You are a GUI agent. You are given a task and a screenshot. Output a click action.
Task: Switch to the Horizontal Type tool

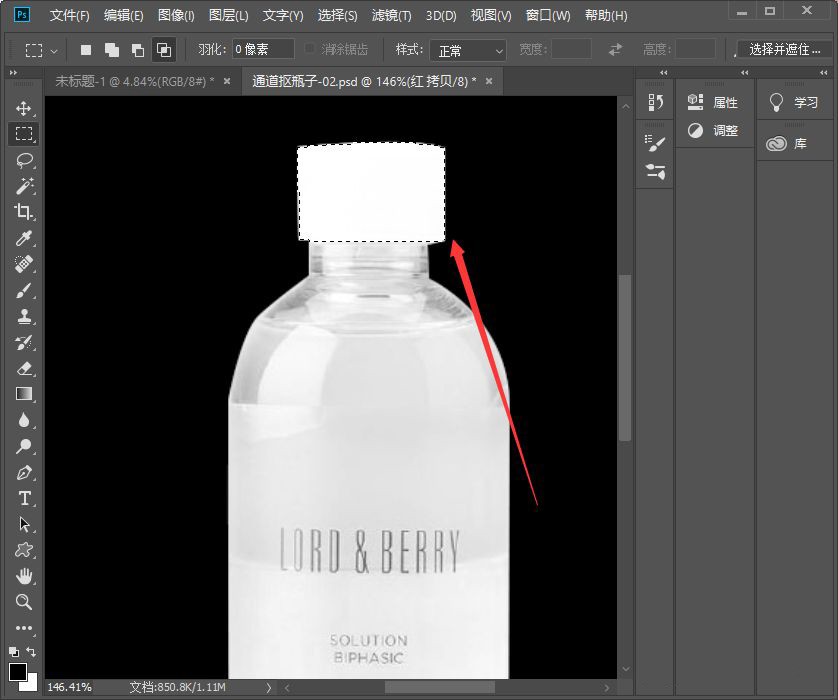tap(24, 498)
